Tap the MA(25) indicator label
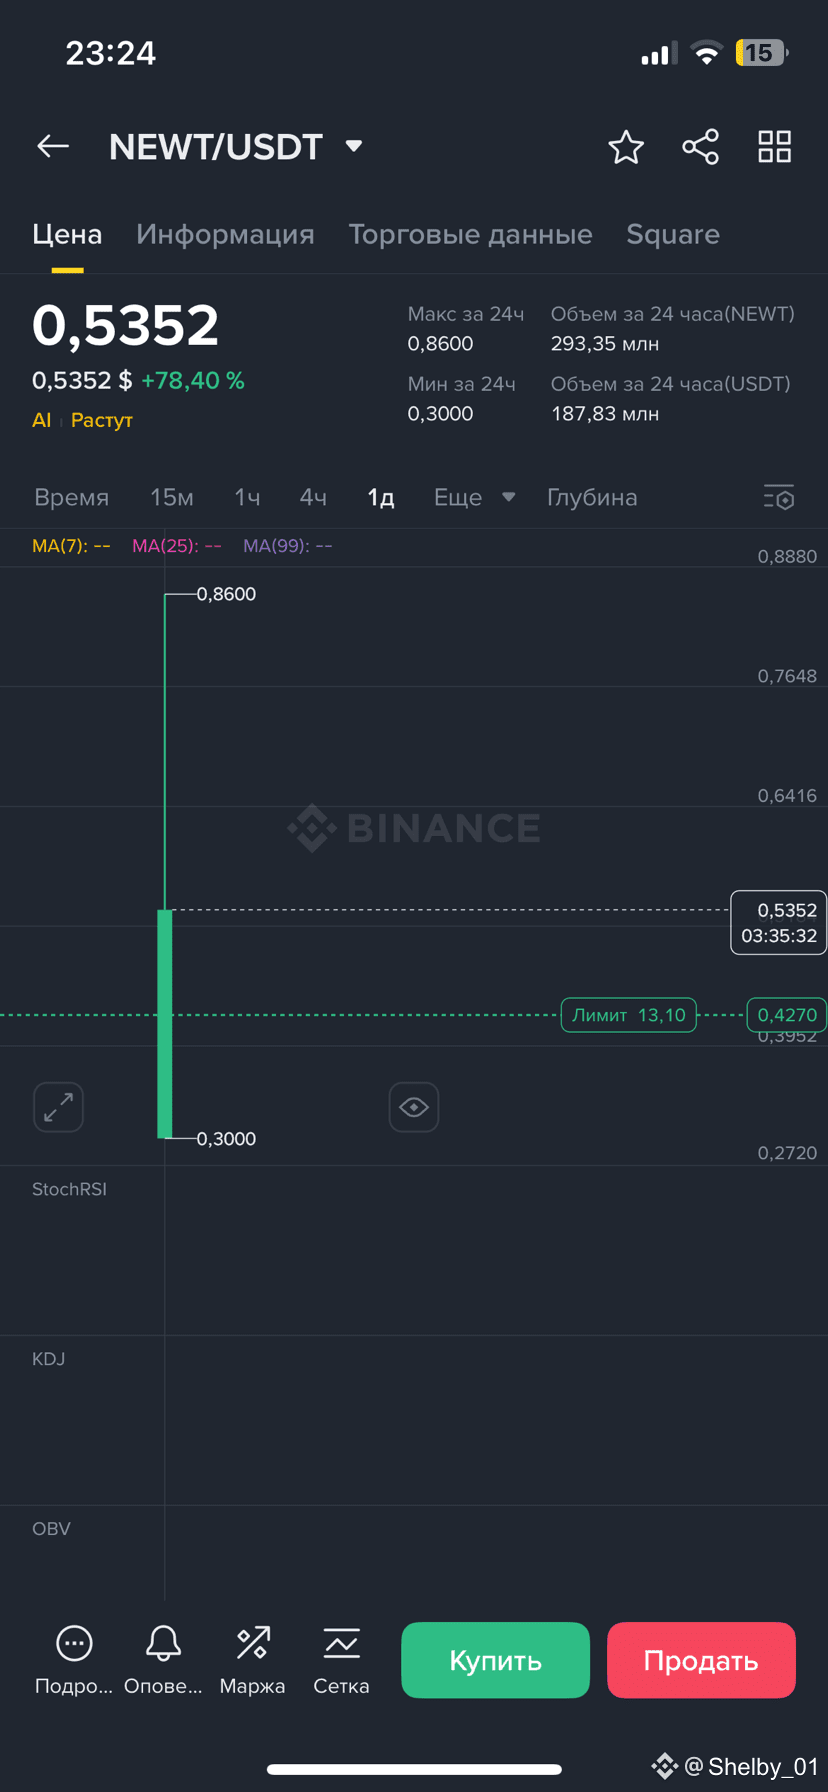 pyautogui.click(x=177, y=546)
